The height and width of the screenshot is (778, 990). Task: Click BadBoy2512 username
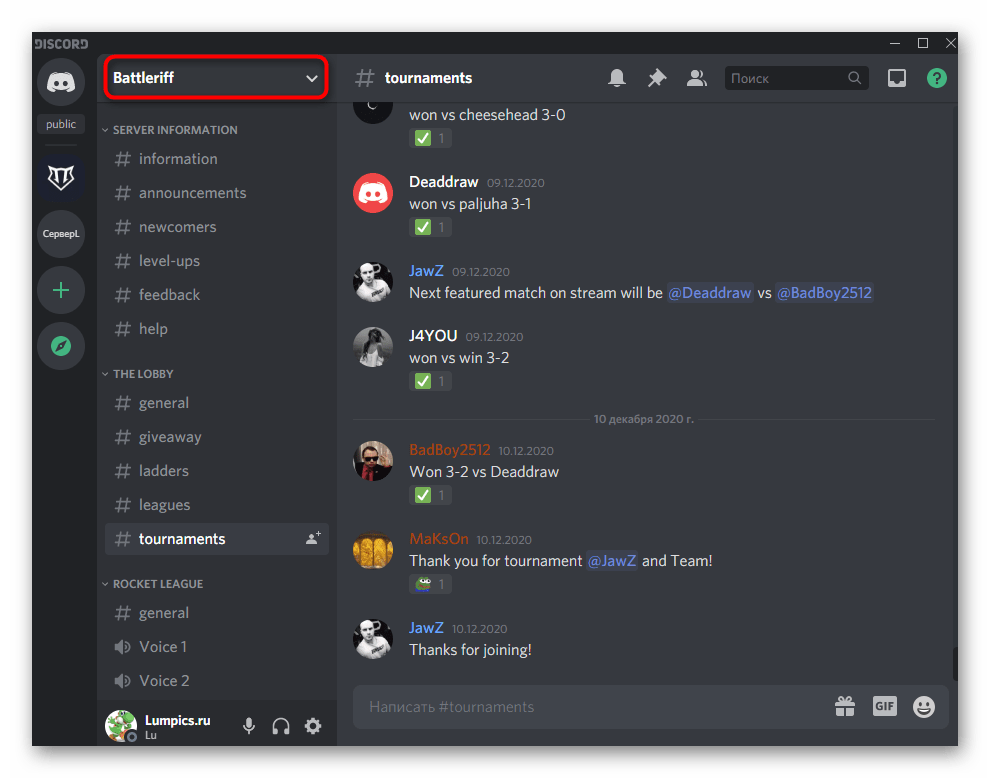[x=450, y=450]
